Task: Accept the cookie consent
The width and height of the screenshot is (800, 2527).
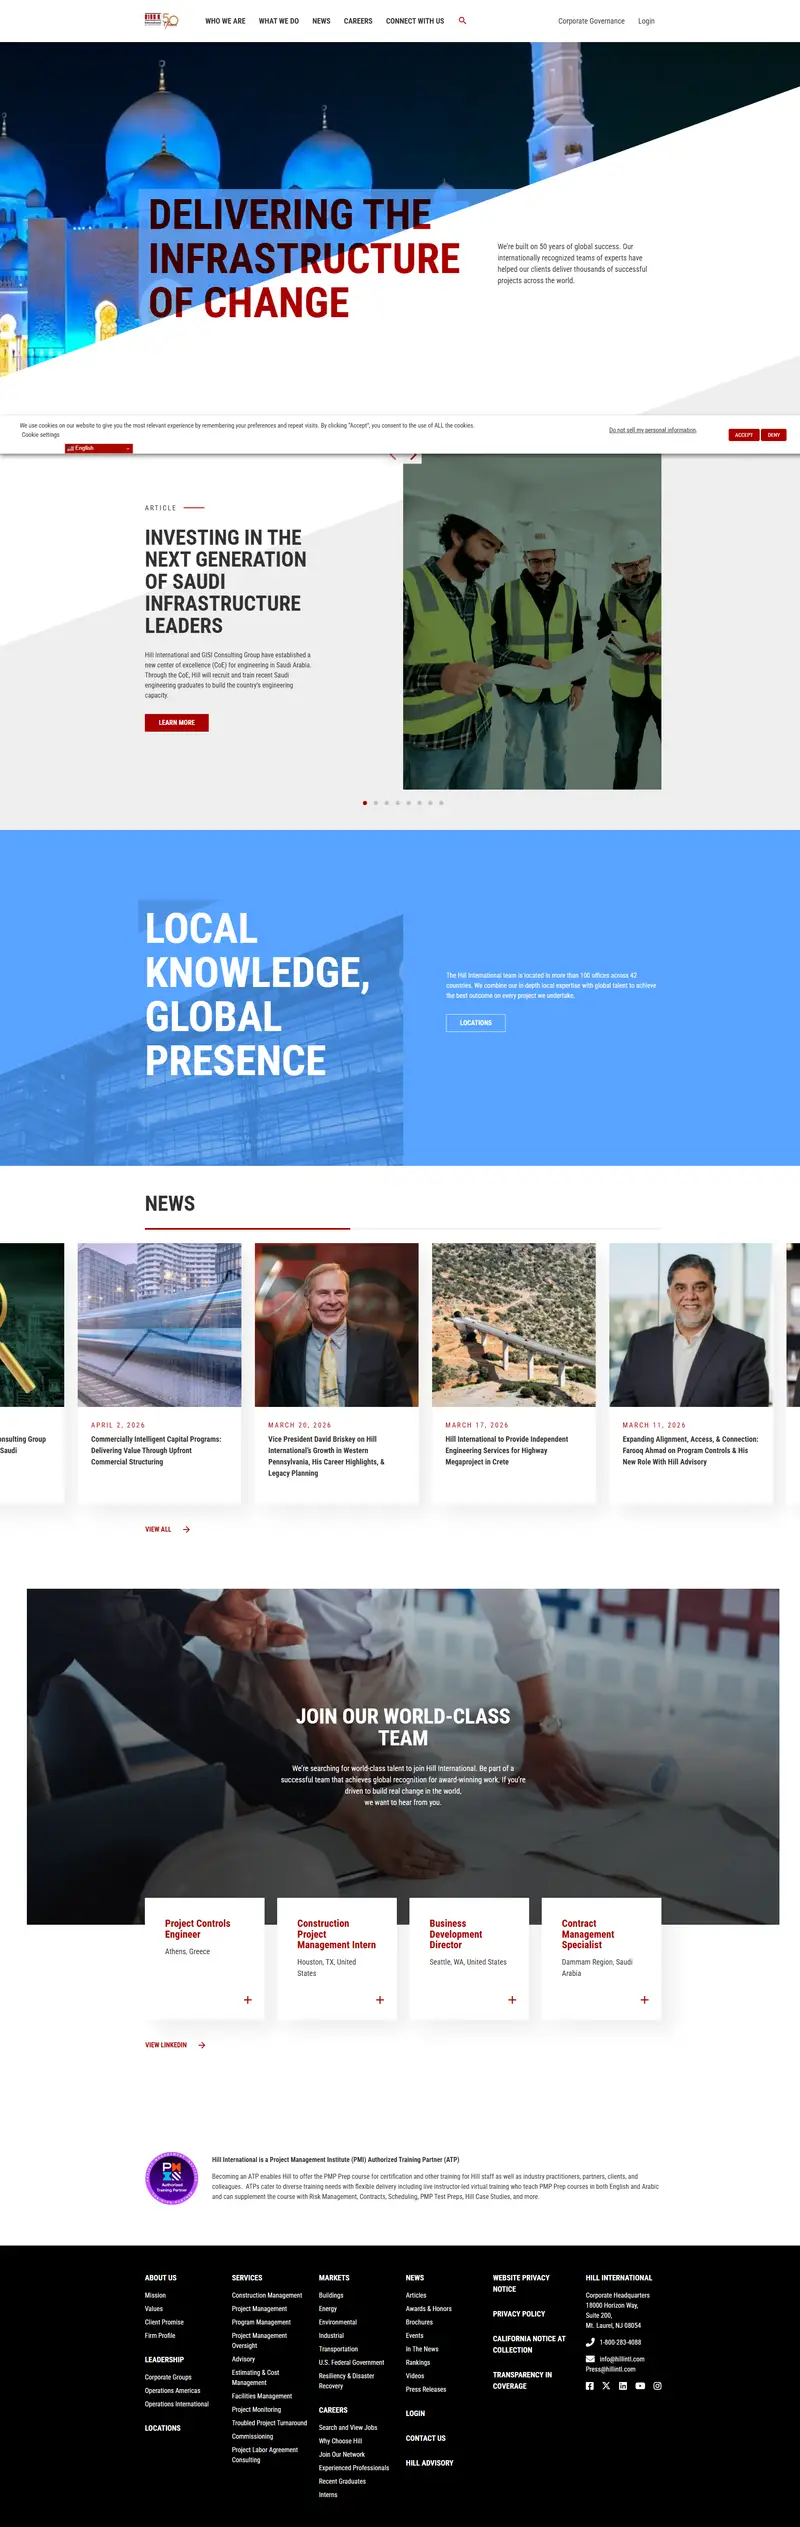Action: [744, 435]
